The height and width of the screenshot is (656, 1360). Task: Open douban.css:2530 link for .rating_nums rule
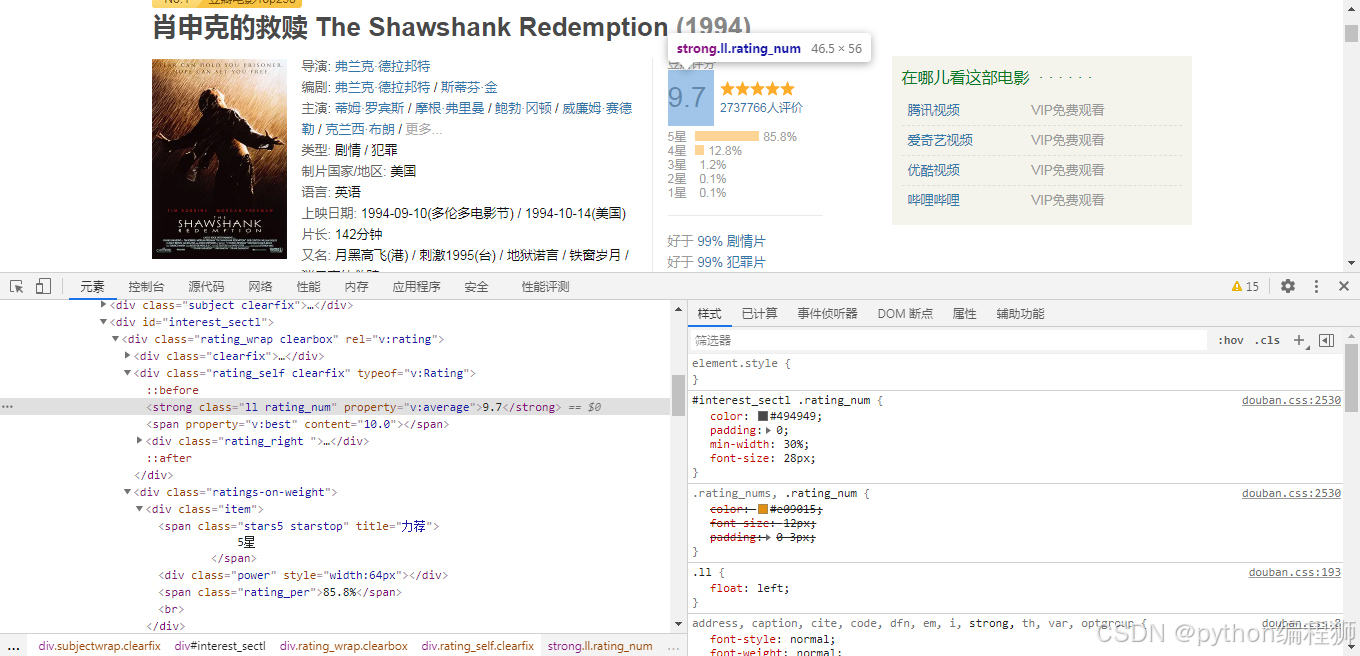point(1291,493)
